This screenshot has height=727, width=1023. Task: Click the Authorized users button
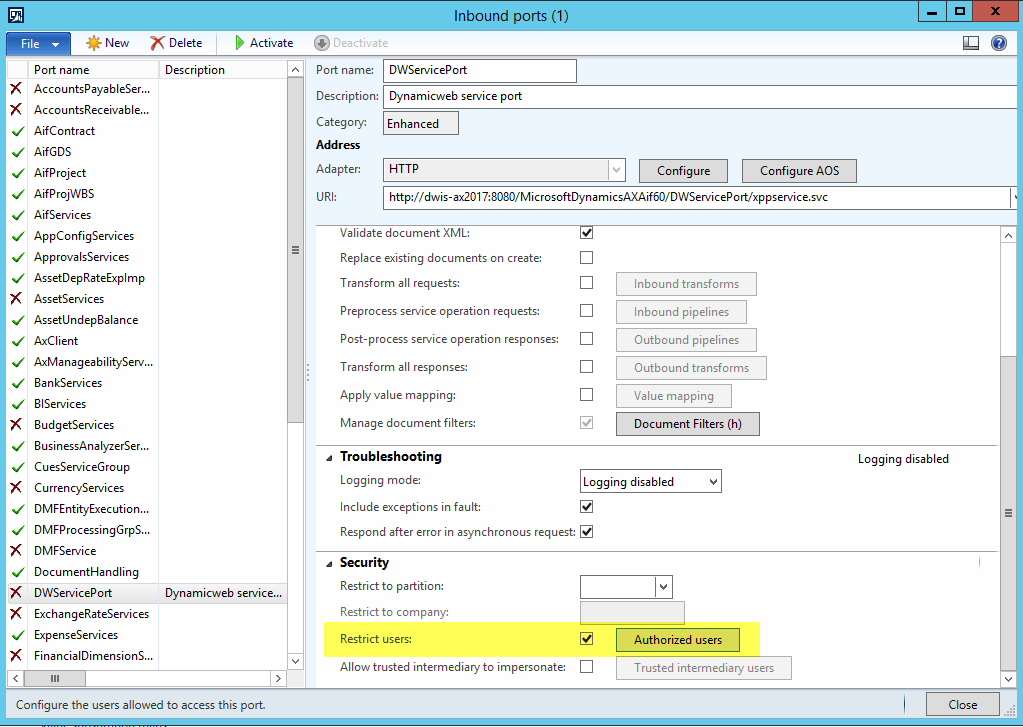point(677,640)
